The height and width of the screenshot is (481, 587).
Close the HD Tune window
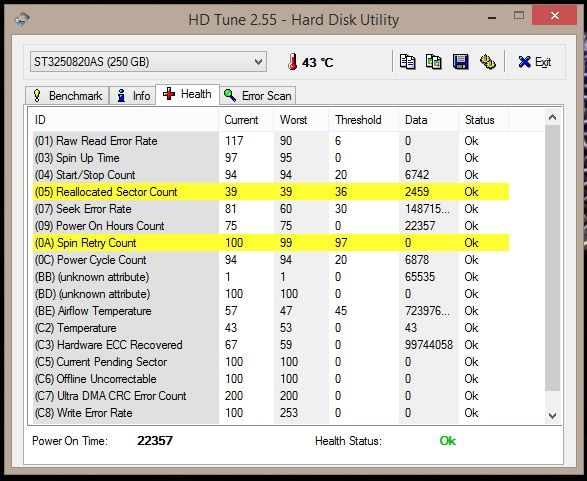coord(555,16)
